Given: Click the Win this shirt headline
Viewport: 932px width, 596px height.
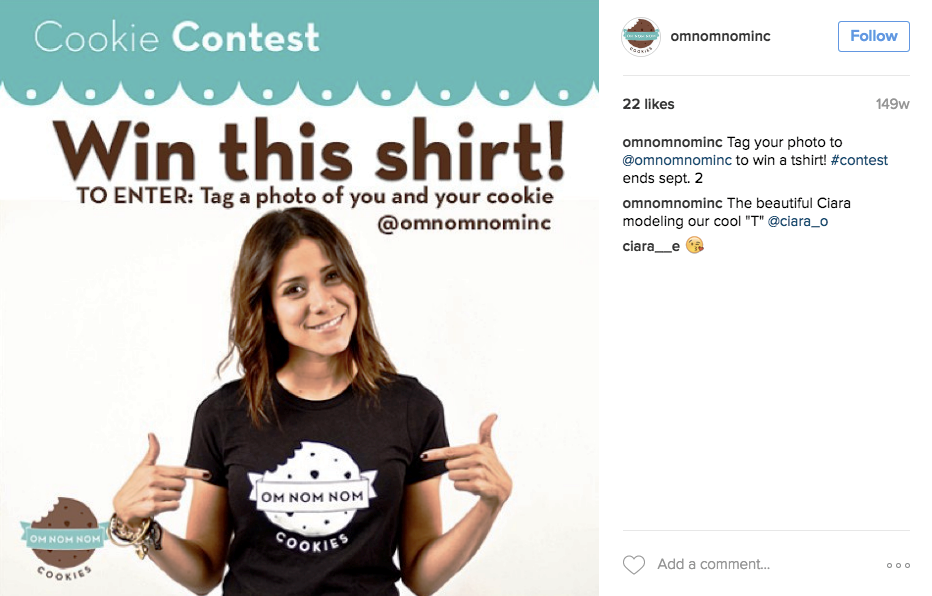Looking at the screenshot, I should coord(308,150).
